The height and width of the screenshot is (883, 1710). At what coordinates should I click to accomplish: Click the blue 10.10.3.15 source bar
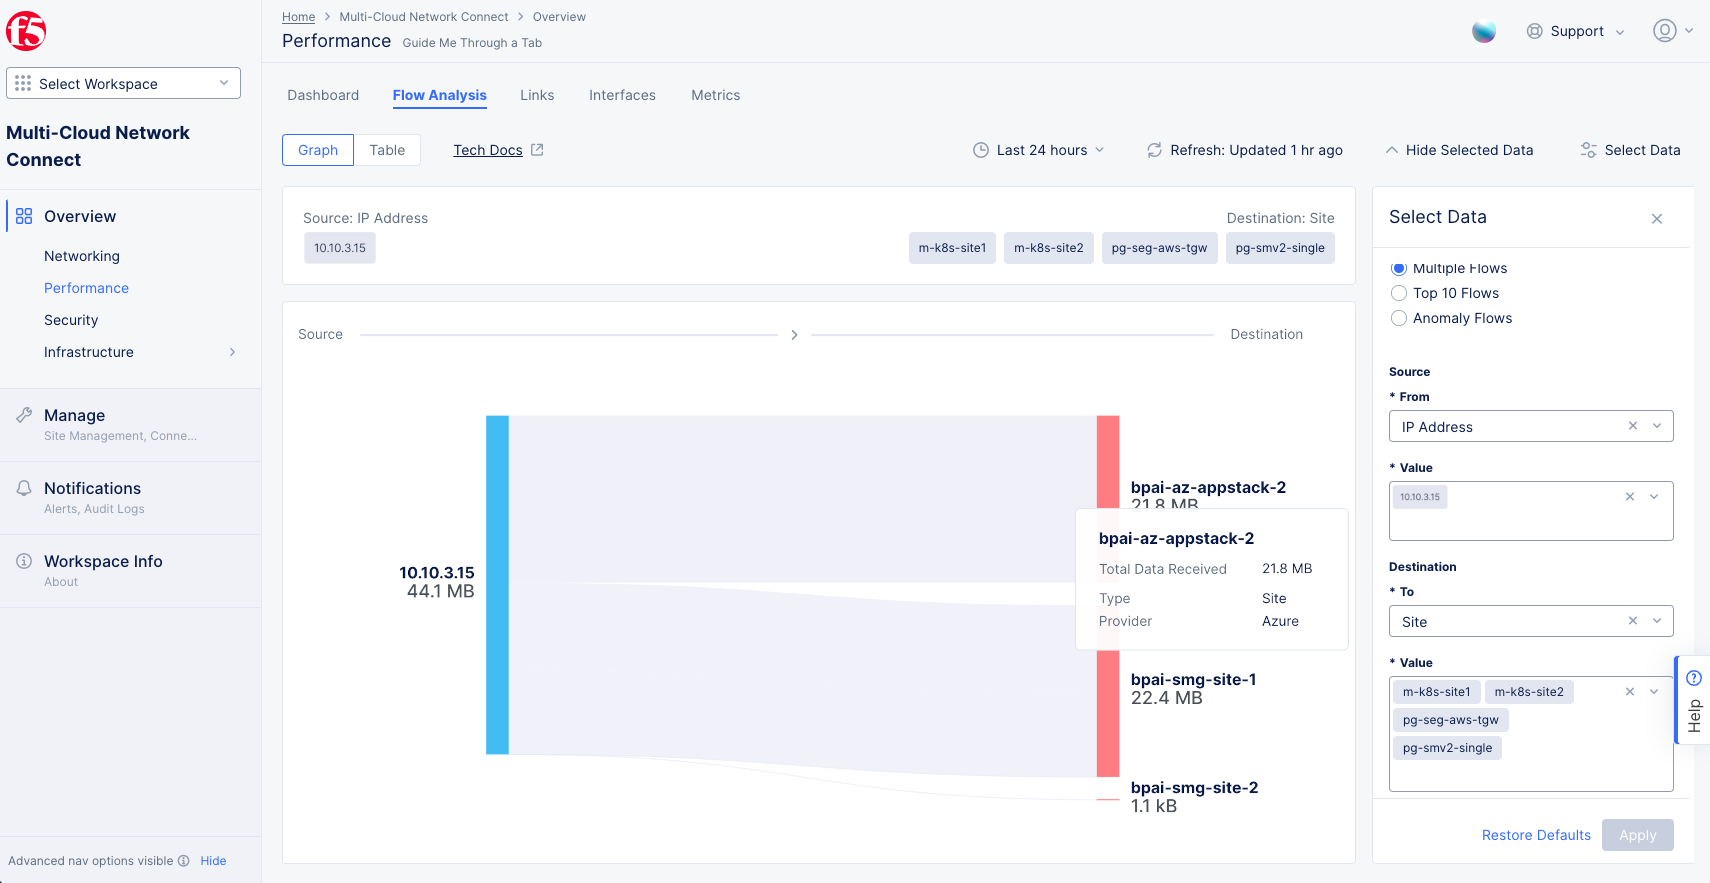(497, 585)
